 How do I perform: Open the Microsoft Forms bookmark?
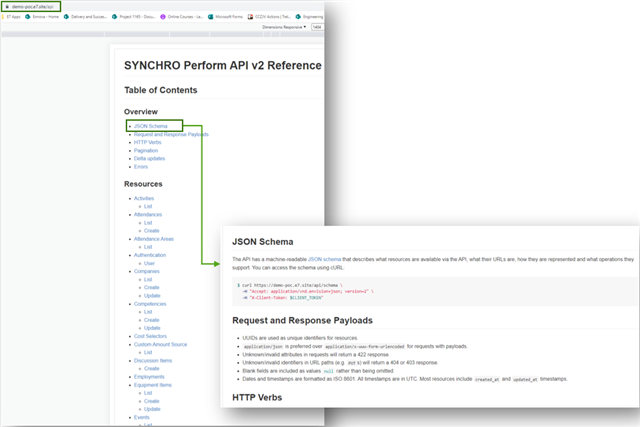225,17
